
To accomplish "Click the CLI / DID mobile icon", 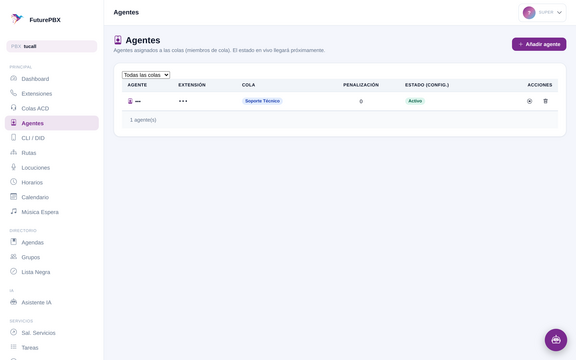I will point(14,137).
